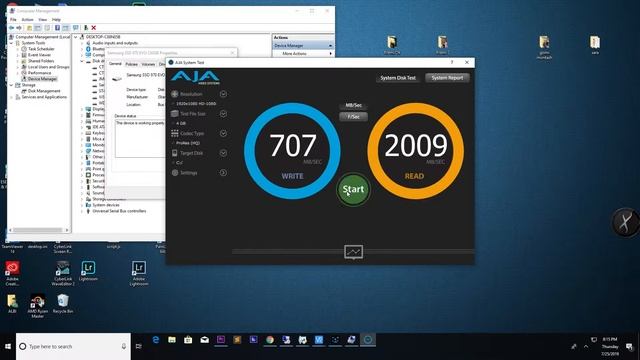Screen dimensions: 640x360
Task: Expand the Resolution dropdown in AJA
Action: pos(223,94)
